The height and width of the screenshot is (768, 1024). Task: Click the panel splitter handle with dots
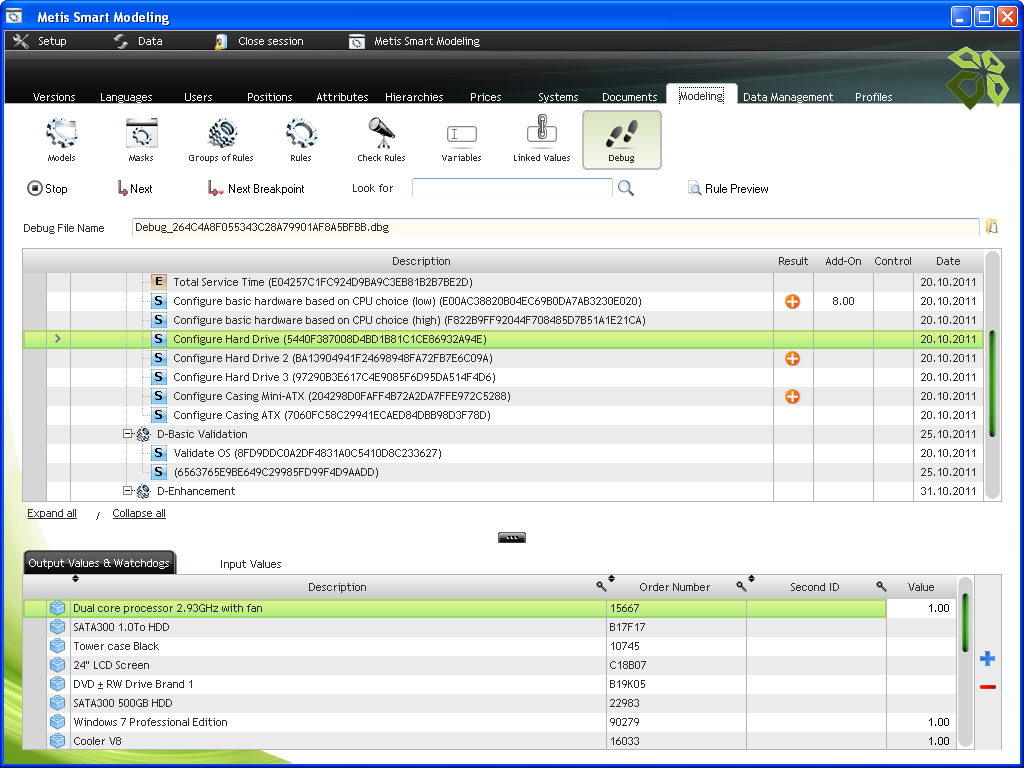511,537
